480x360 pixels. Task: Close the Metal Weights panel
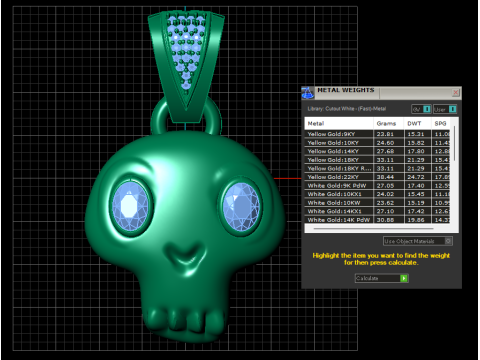point(455,92)
